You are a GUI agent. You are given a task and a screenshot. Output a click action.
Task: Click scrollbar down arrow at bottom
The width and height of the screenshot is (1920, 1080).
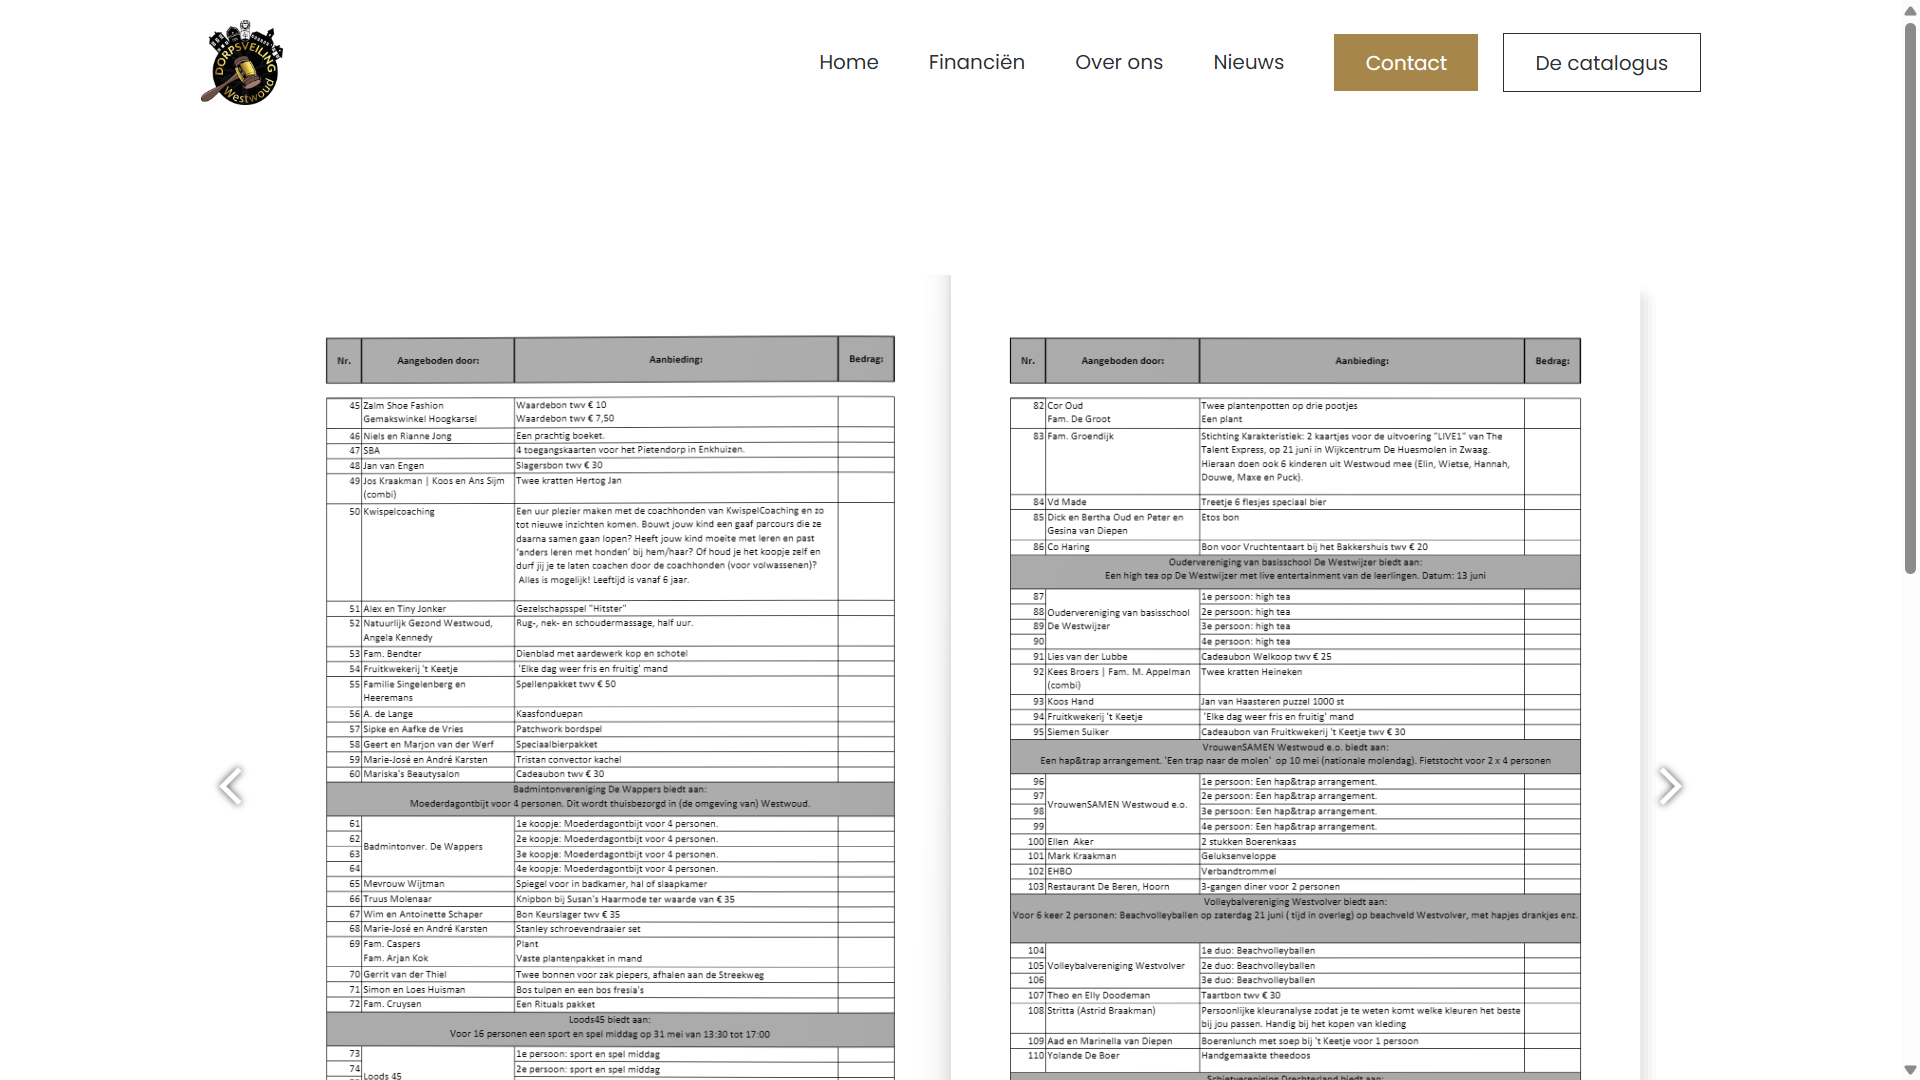pos(1910,1070)
